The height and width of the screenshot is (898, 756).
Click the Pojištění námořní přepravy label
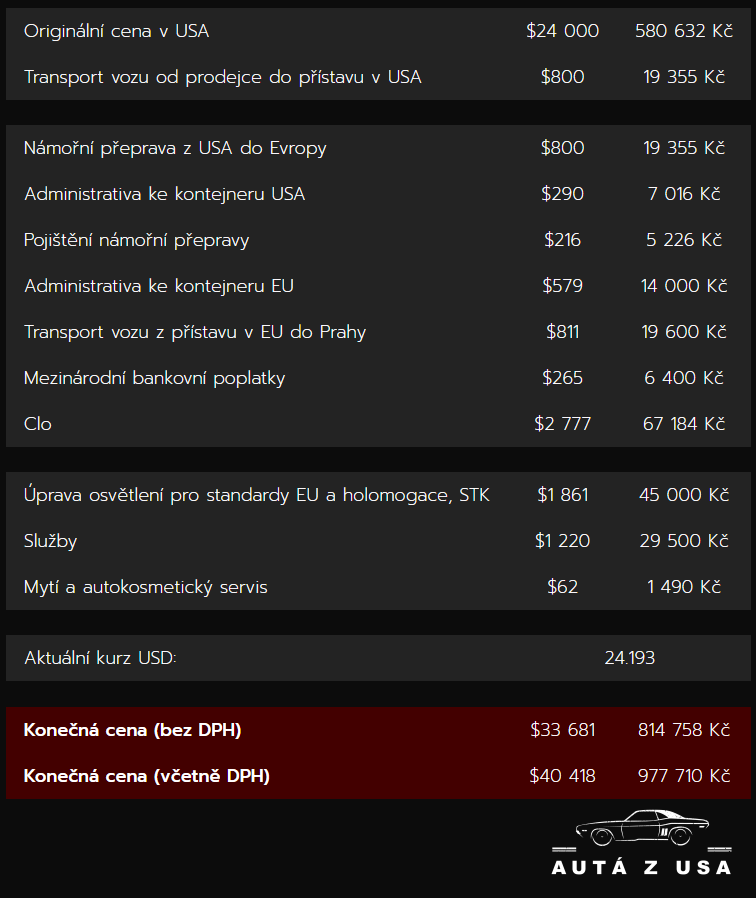[136, 241]
